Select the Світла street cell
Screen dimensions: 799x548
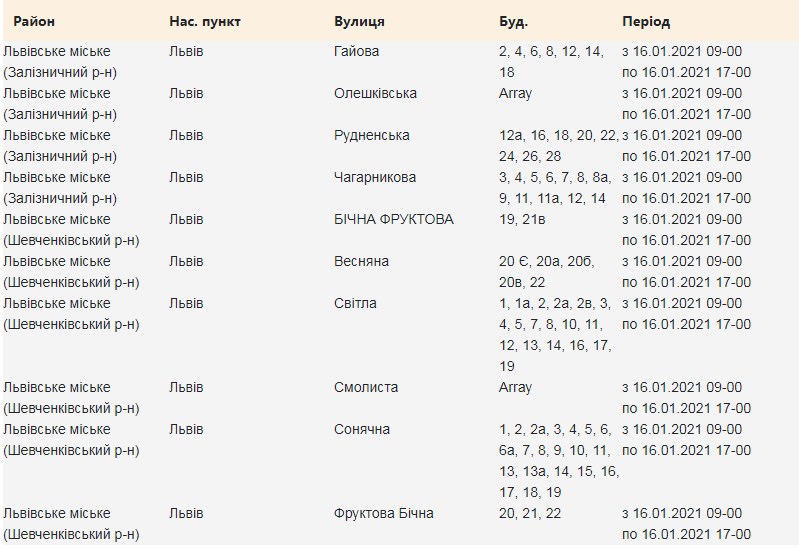[x=355, y=303]
